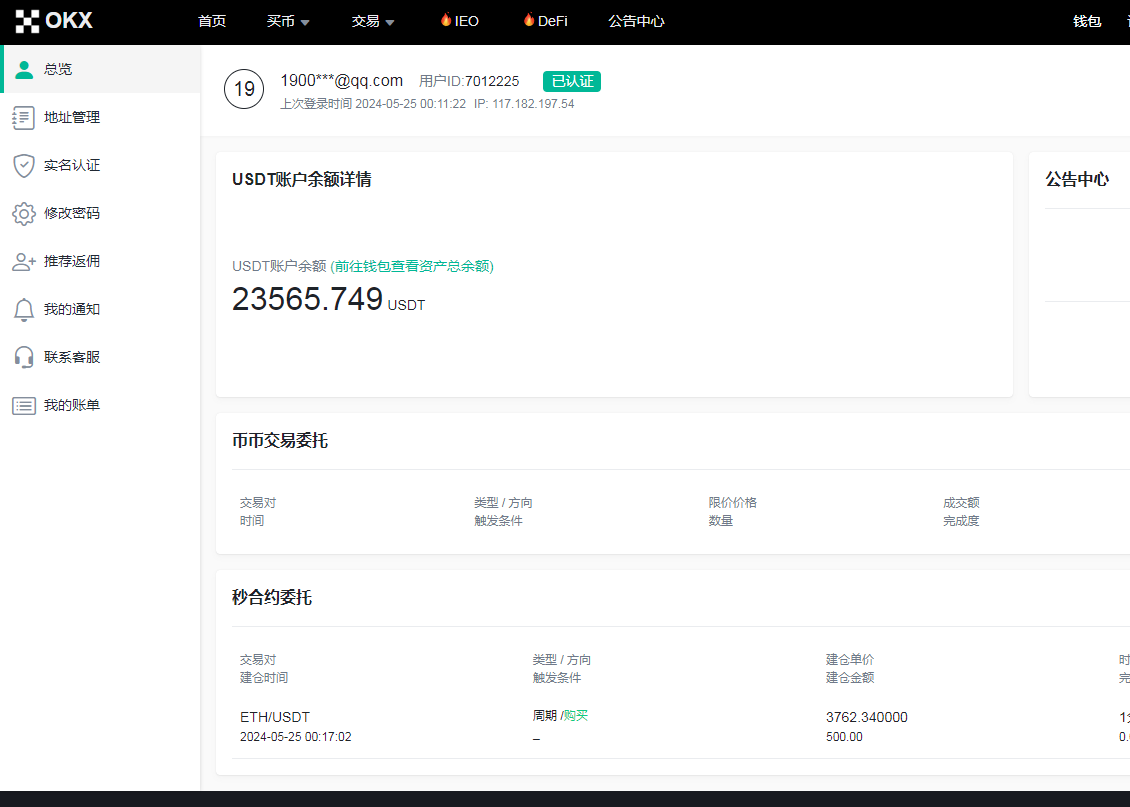Expand the 交易 dropdown menu
The width and height of the screenshot is (1130, 807).
[x=373, y=21]
